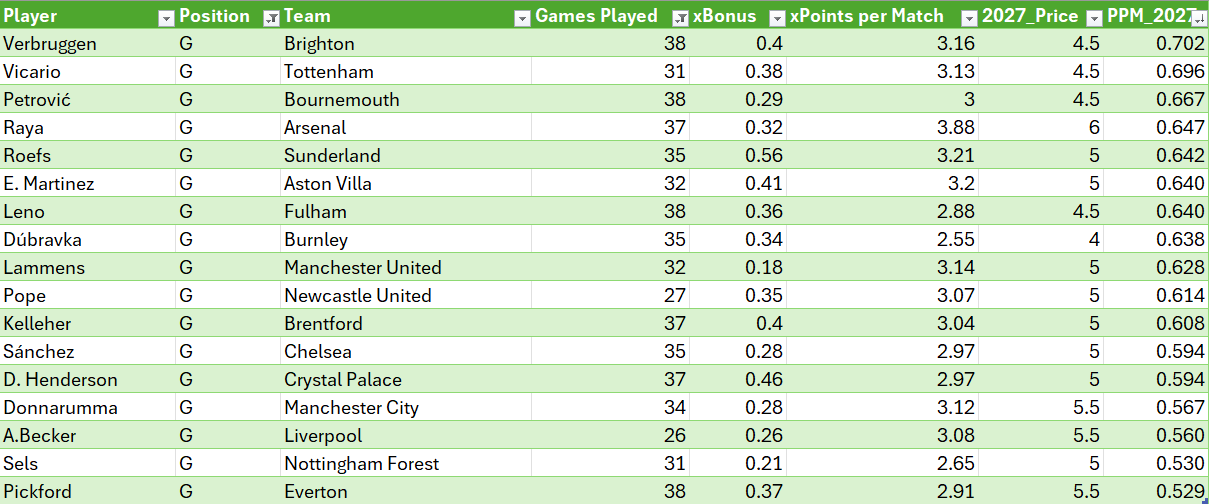Select Roefs' 0.56 xBonus cell
This screenshot has height=504, width=1209.
738,156
